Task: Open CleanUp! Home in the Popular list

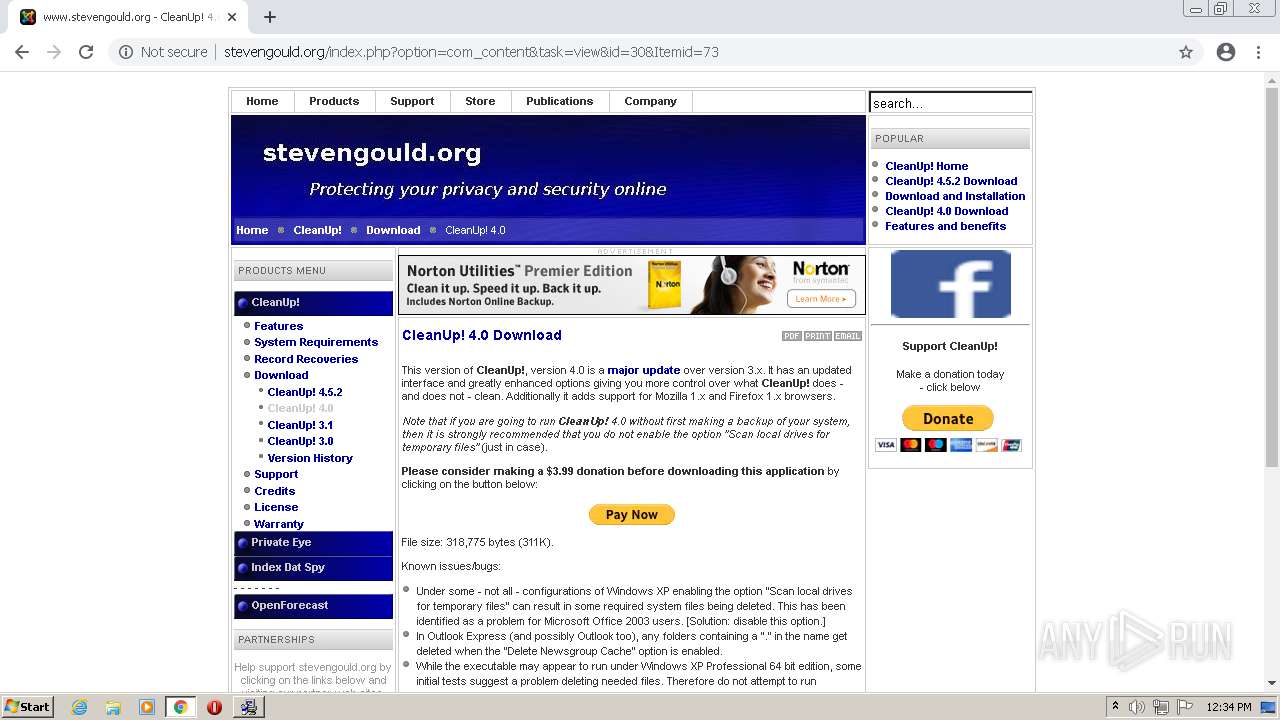Action: click(x=926, y=166)
